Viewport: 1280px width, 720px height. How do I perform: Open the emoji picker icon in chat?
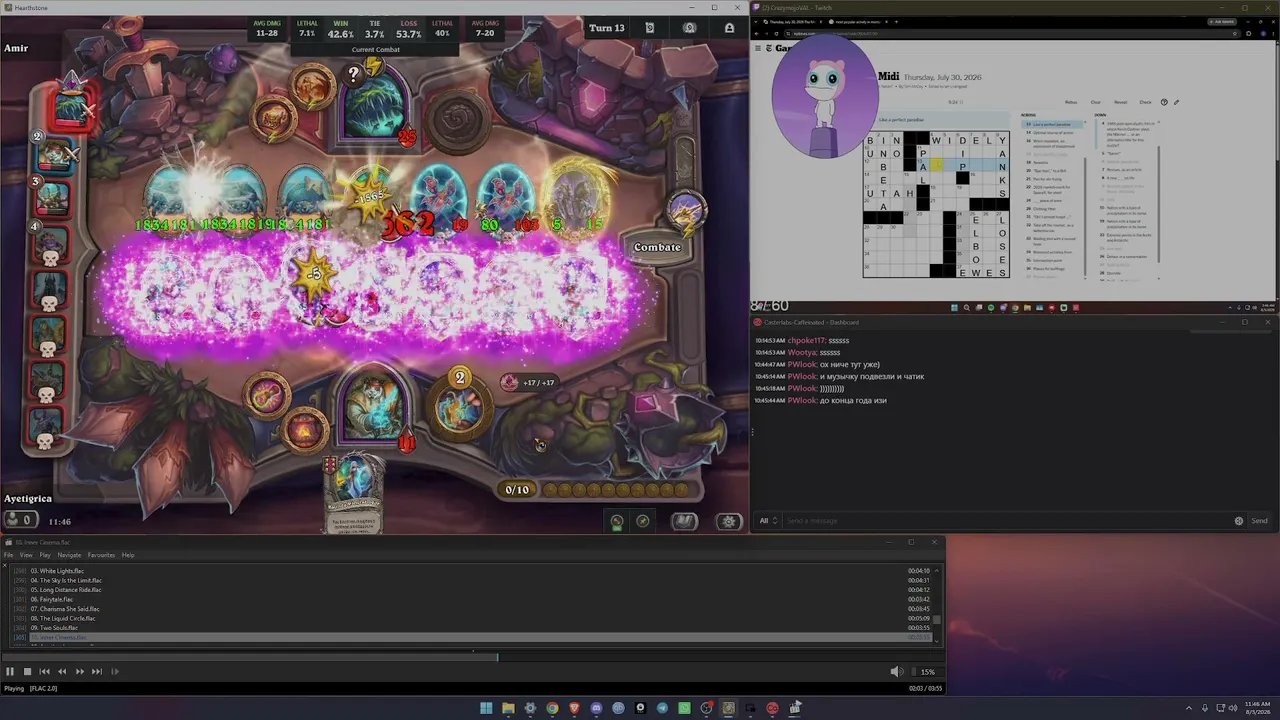[x=1239, y=521]
